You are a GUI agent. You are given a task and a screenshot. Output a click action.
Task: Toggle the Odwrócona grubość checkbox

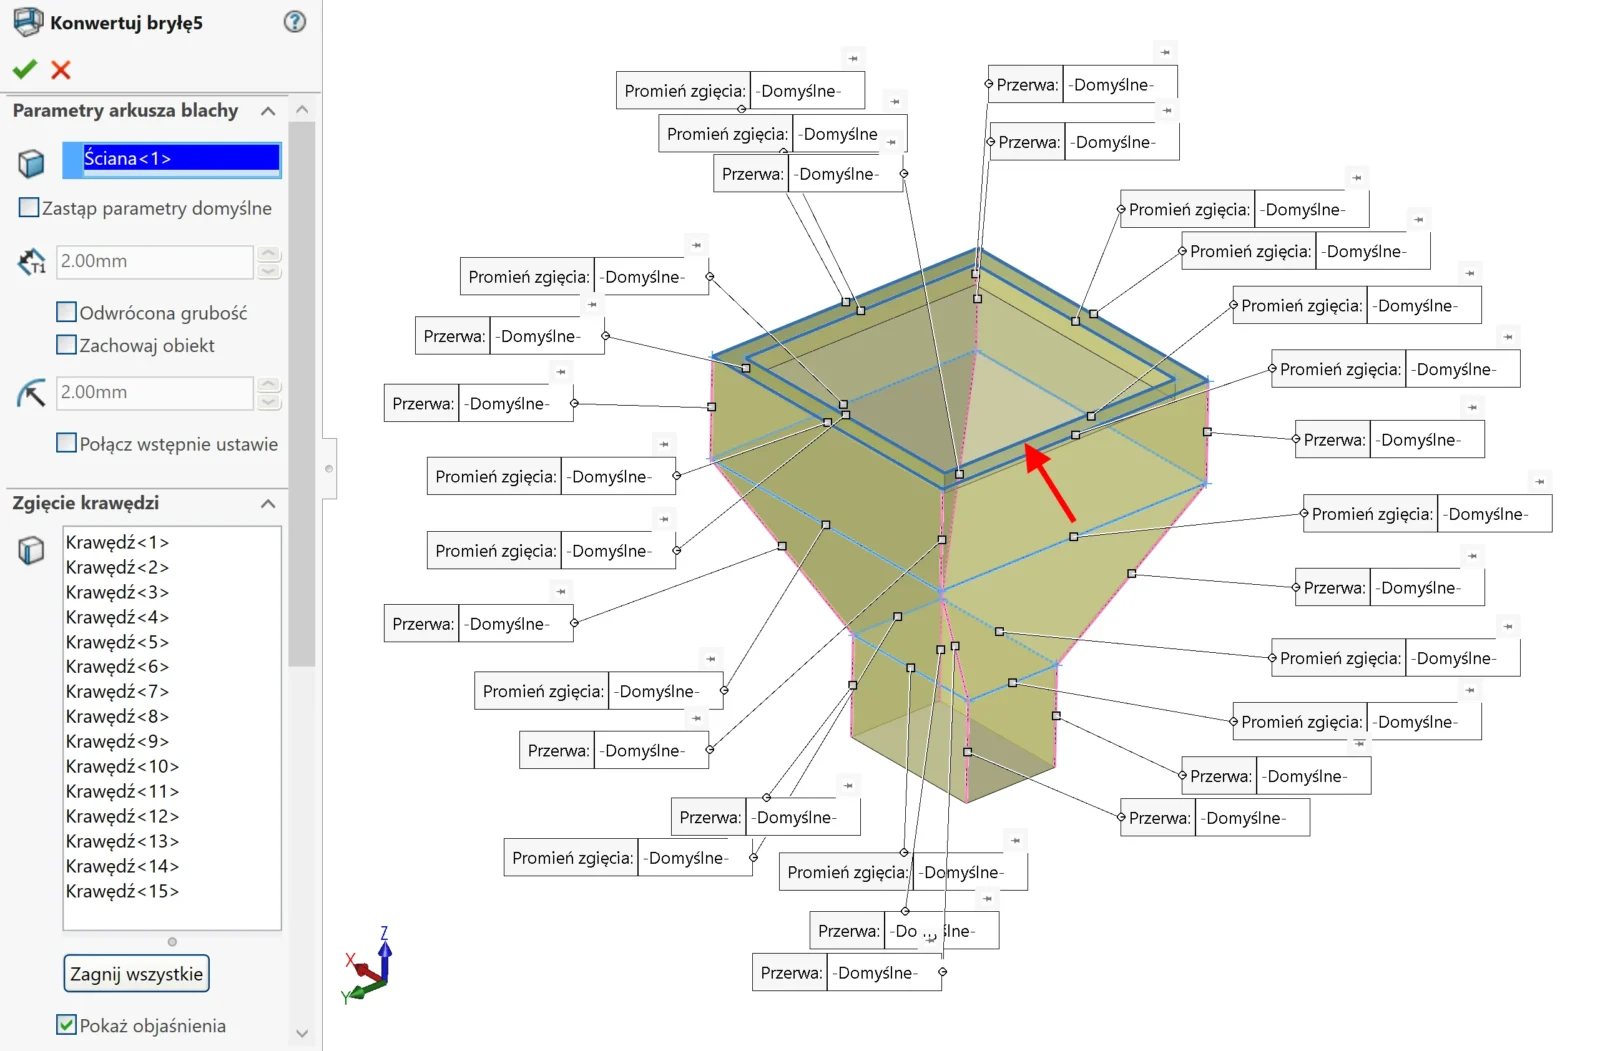click(x=67, y=312)
